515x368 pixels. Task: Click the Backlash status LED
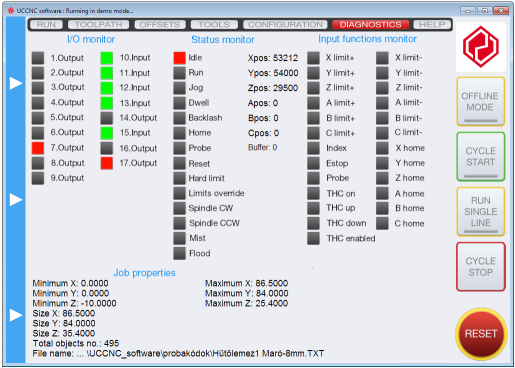[179, 118]
